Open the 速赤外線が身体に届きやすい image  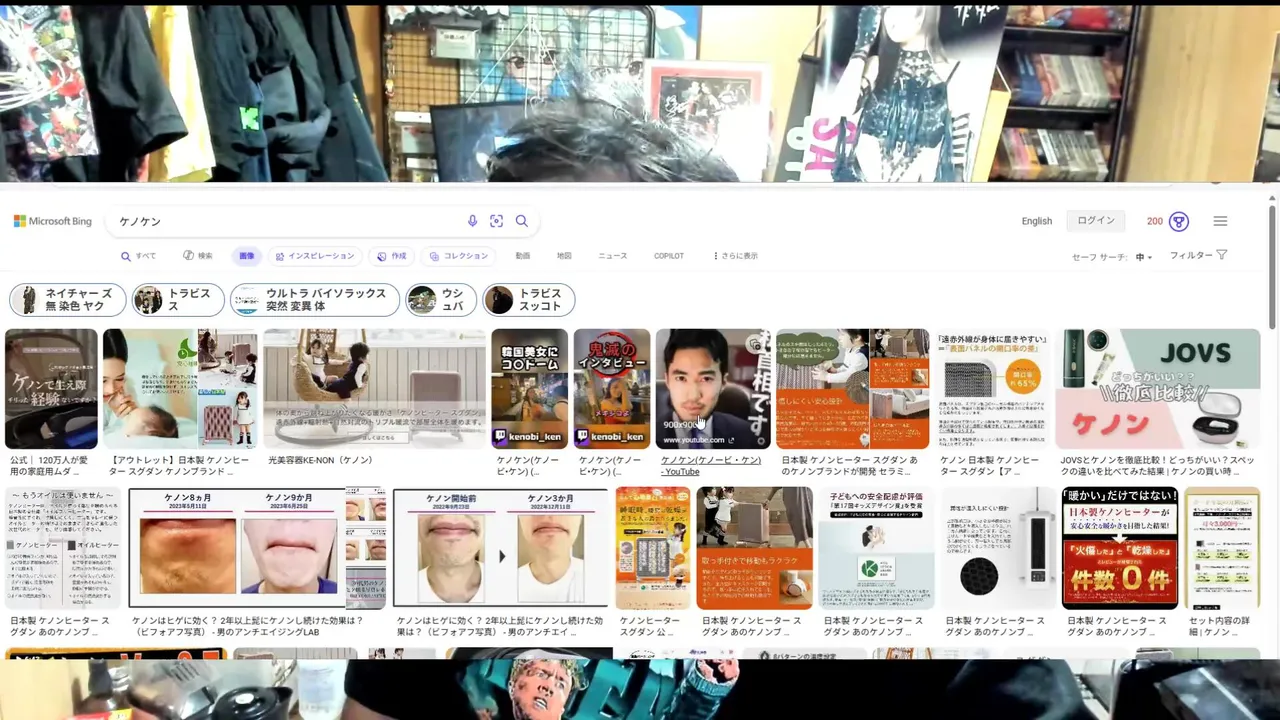click(993, 389)
